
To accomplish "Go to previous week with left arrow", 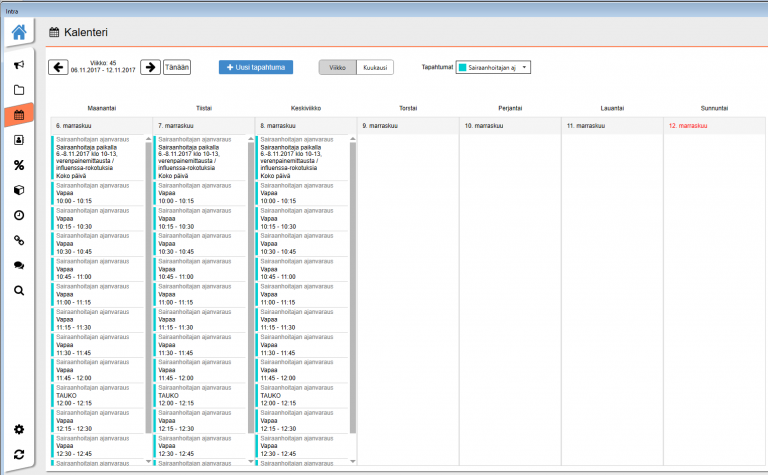I will click(x=58, y=67).
